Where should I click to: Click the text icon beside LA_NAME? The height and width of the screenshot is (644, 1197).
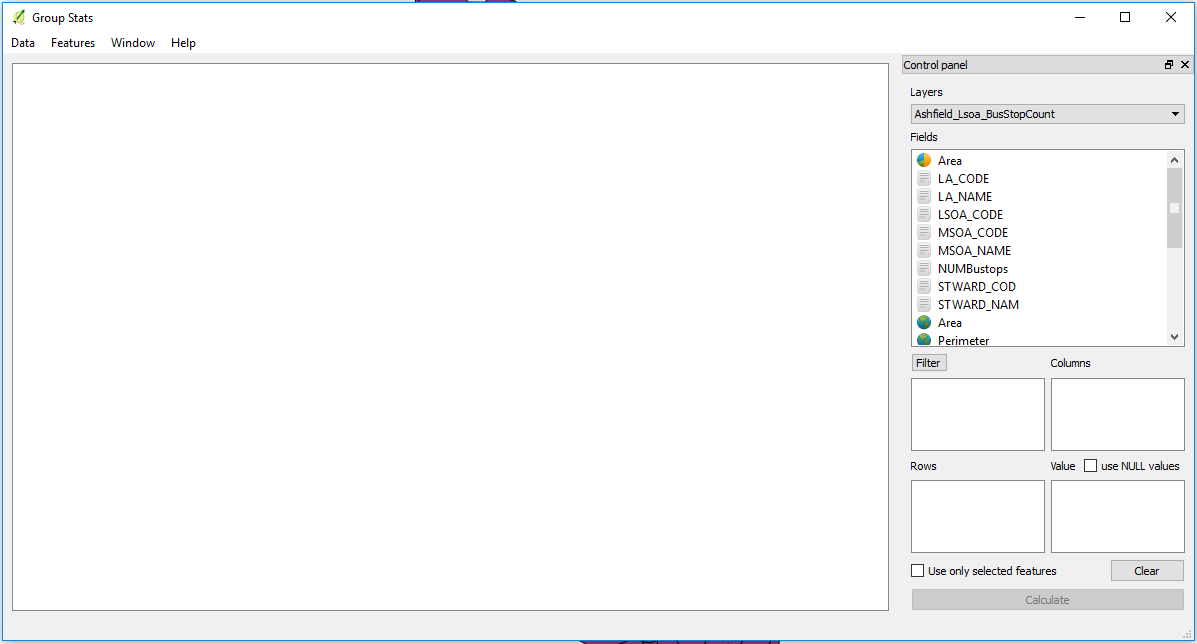[x=924, y=196]
